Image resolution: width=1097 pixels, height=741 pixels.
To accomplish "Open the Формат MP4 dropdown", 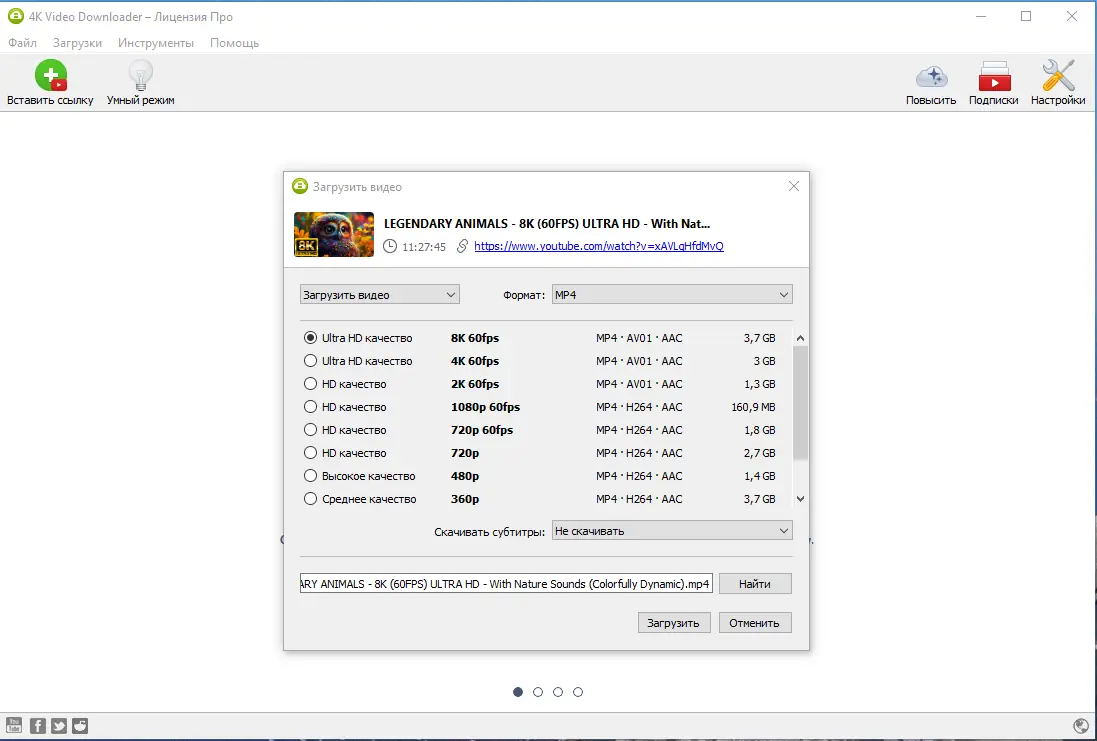I will 672,295.
